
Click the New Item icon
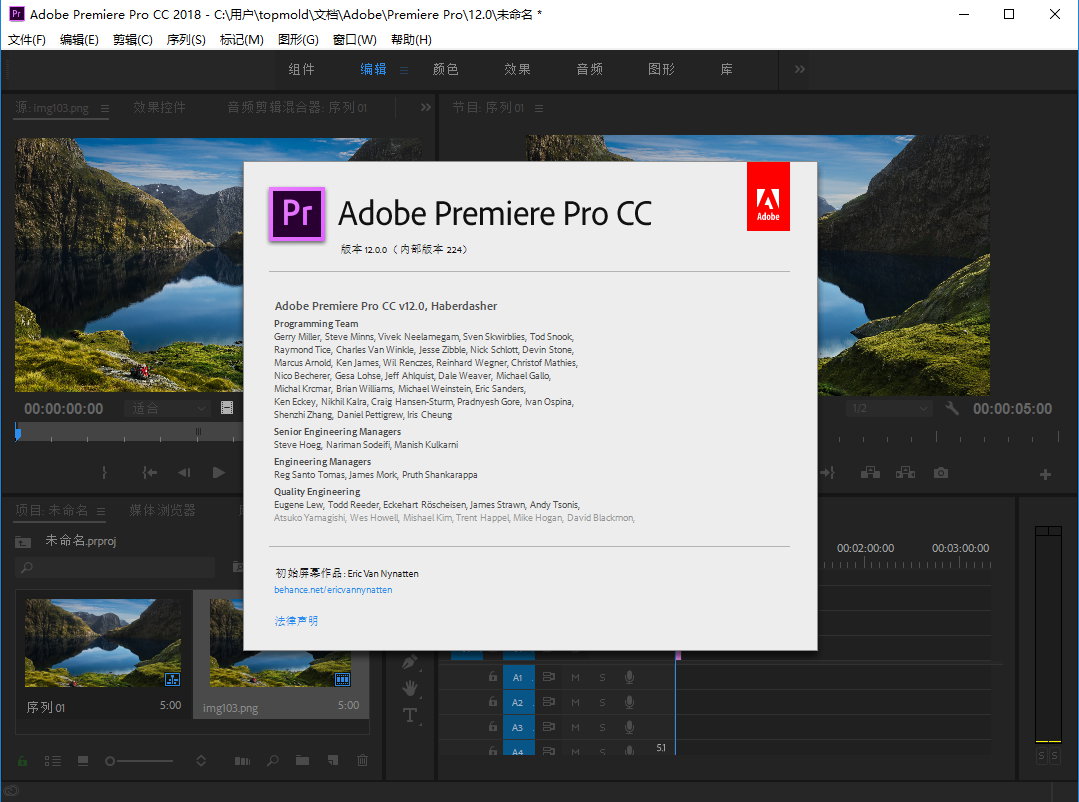[333, 761]
